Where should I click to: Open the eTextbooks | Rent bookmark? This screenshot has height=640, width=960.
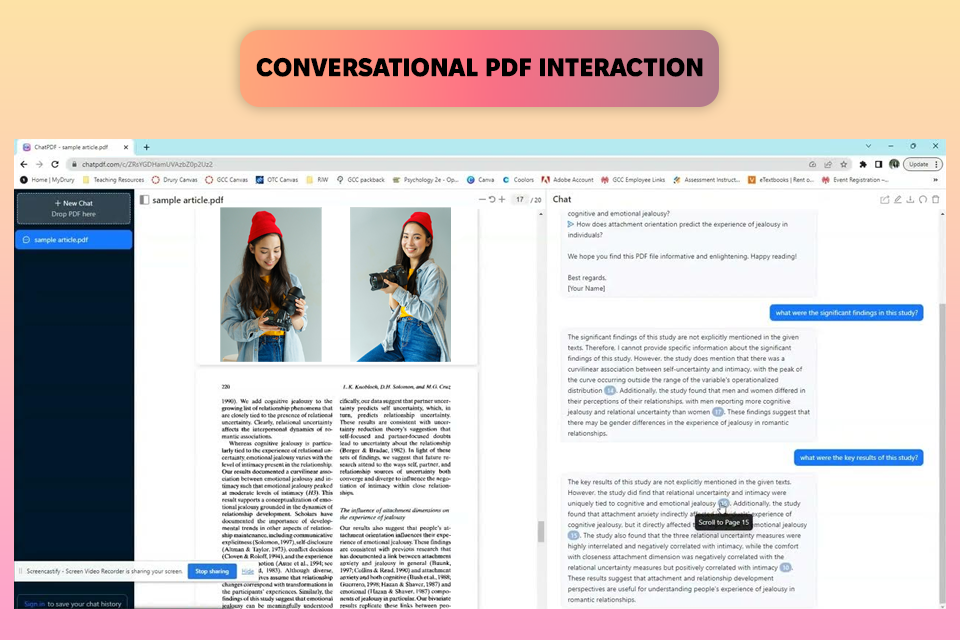[781, 180]
